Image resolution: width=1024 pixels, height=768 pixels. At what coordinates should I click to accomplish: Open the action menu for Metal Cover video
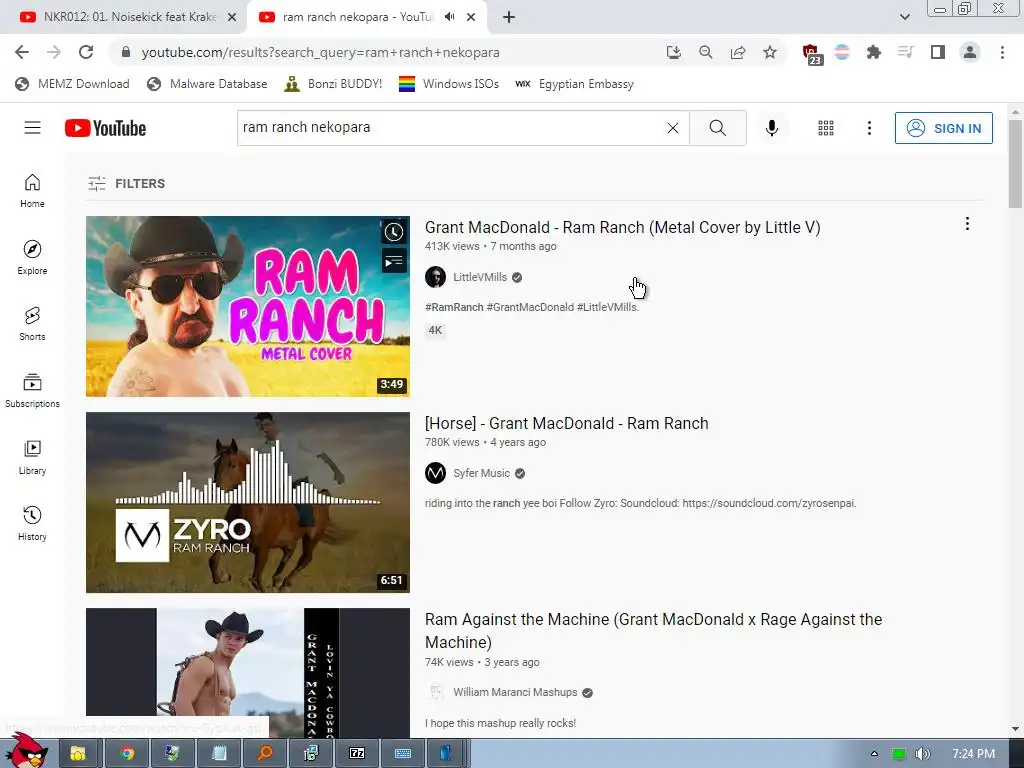[967, 224]
